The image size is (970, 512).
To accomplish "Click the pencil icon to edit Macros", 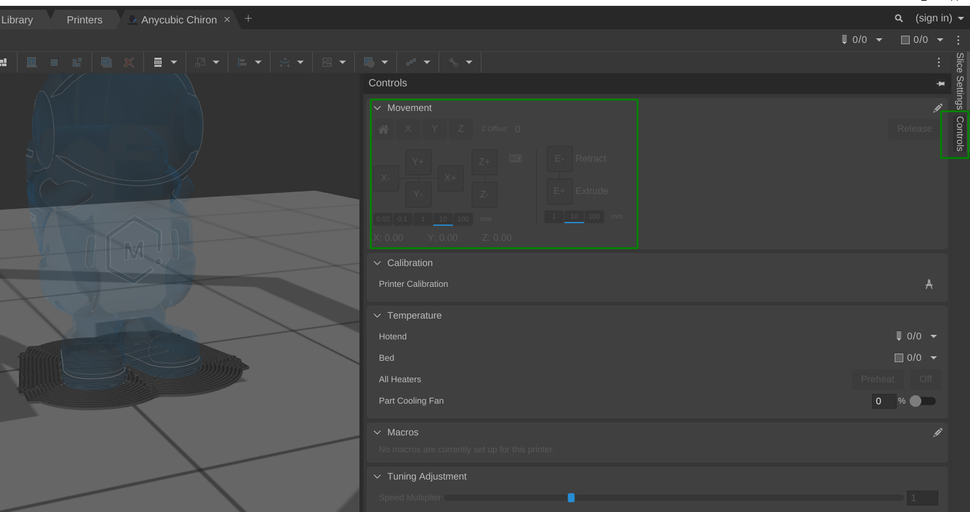I will pyautogui.click(x=937, y=433).
